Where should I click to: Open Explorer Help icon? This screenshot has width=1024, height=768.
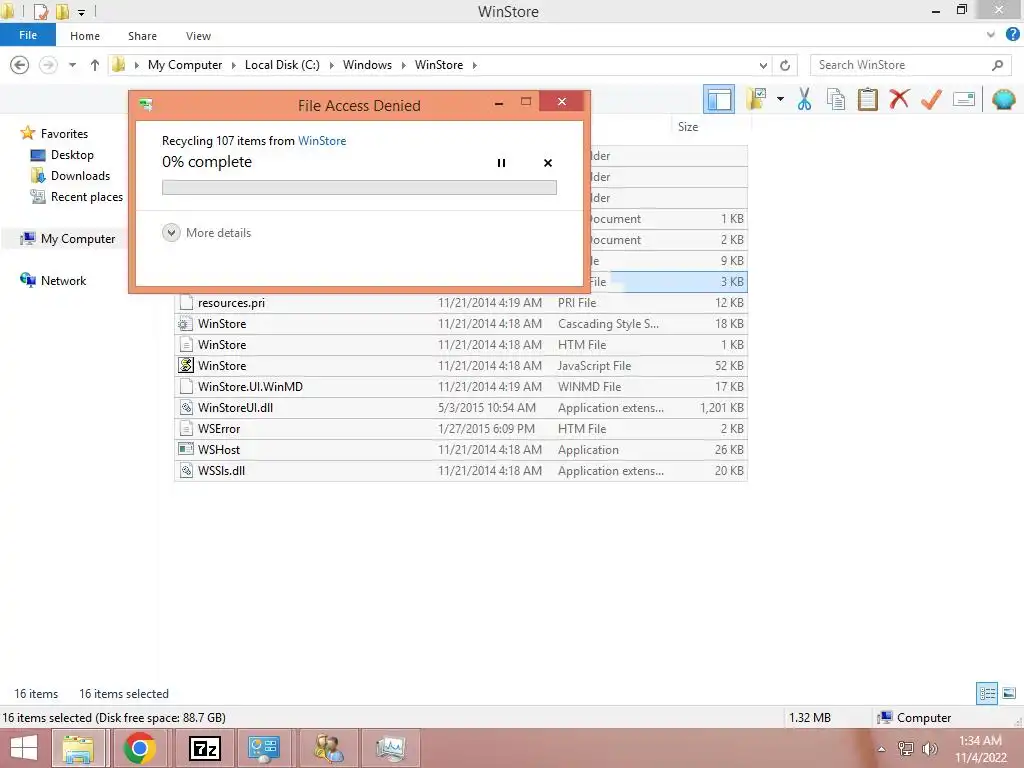[1012, 35]
